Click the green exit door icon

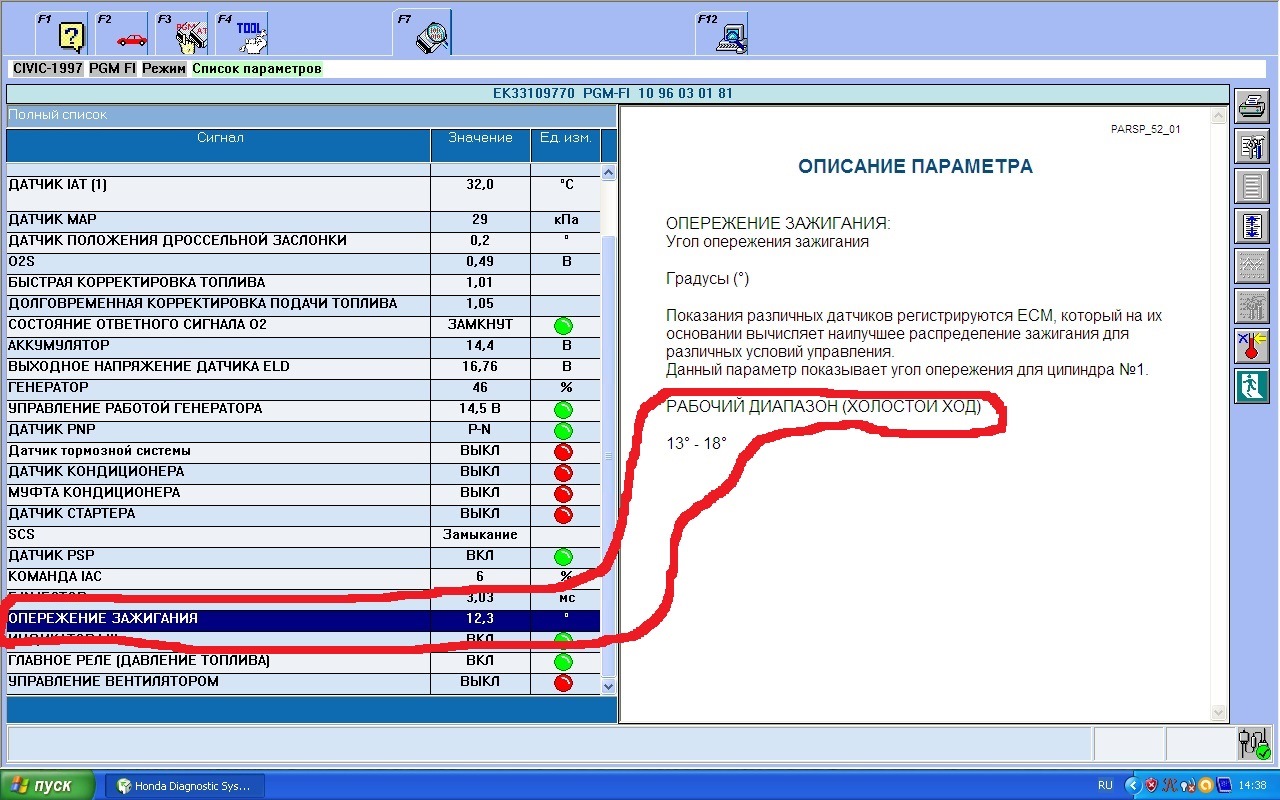(x=1252, y=385)
